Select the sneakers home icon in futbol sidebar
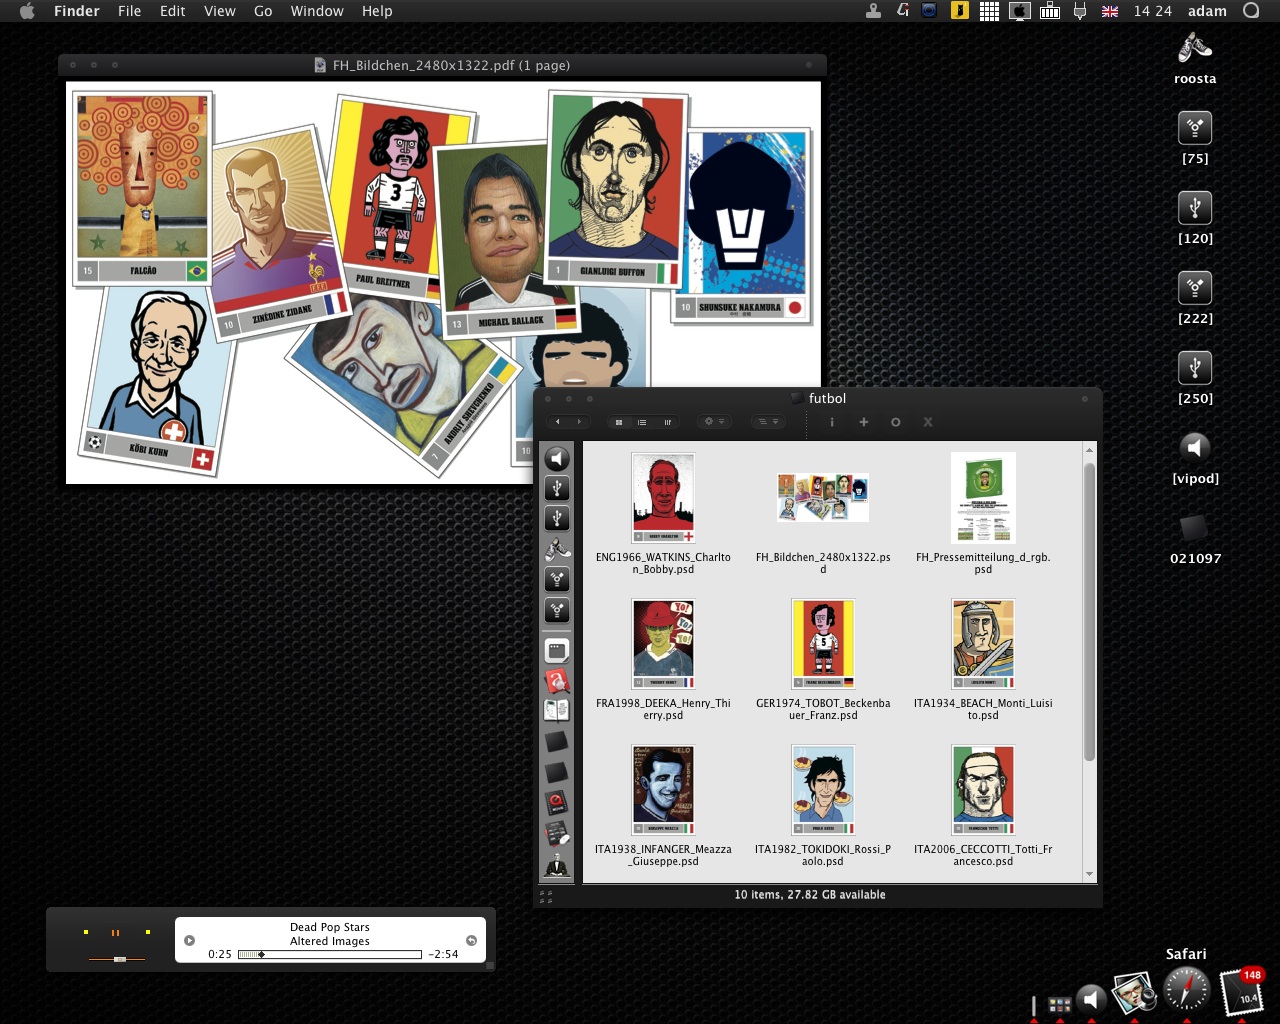Screen dimensions: 1280x1024 [x=557, y=549]
